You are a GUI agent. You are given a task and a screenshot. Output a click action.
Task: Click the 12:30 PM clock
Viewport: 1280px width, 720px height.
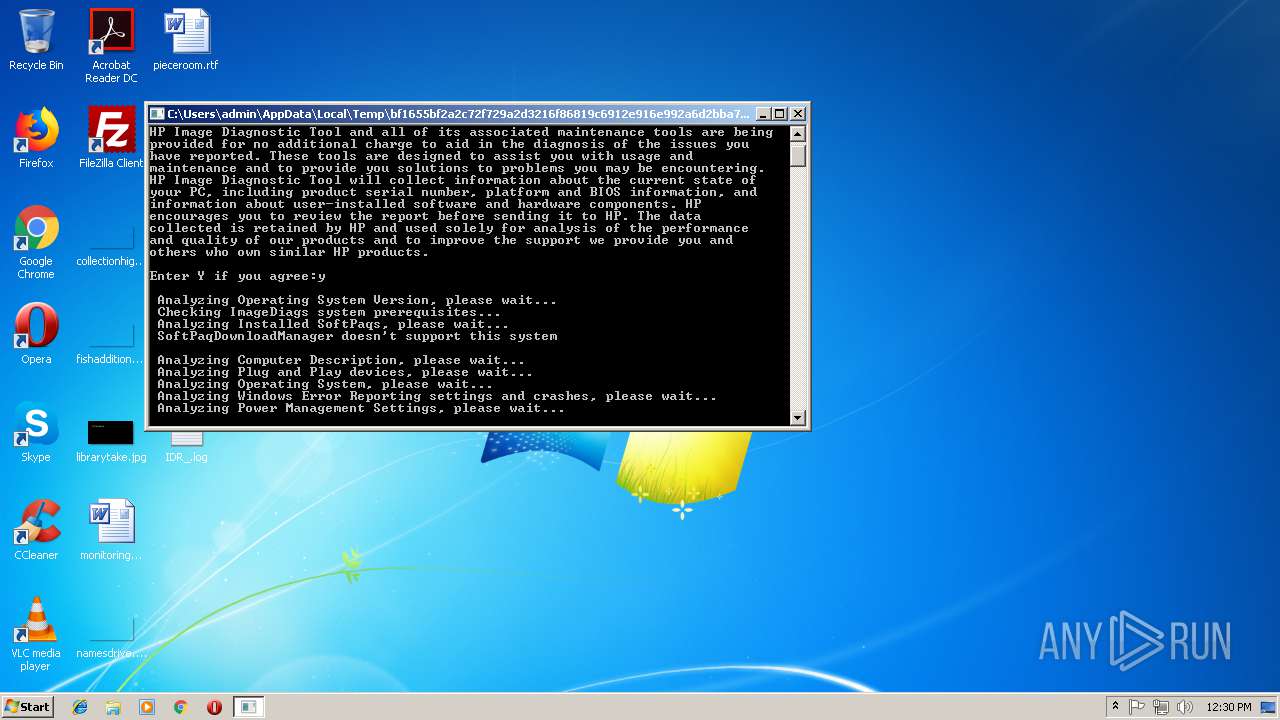(1229, 707)
